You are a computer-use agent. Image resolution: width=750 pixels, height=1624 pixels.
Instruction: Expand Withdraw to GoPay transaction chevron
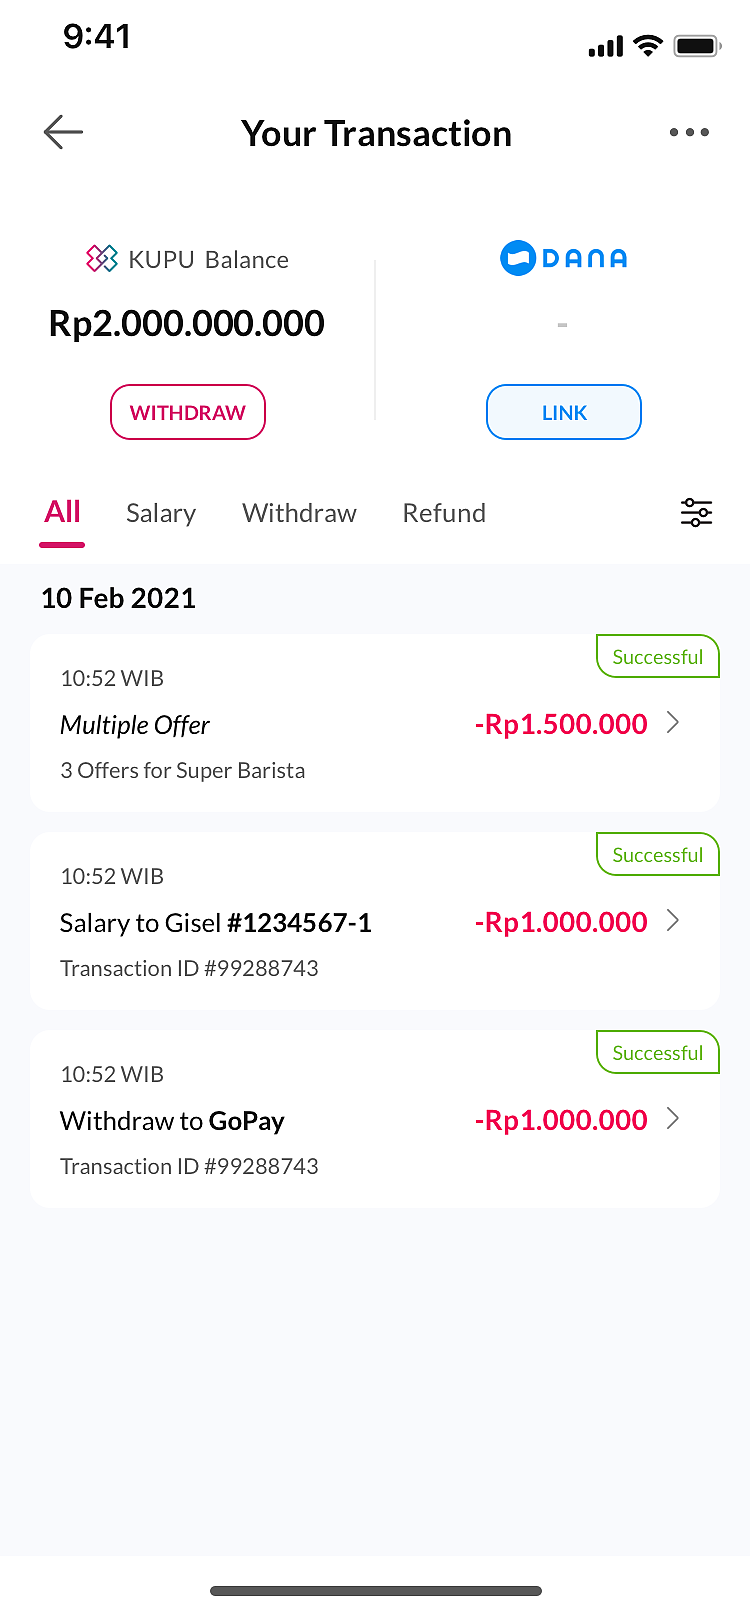[x=673, y=1119]
